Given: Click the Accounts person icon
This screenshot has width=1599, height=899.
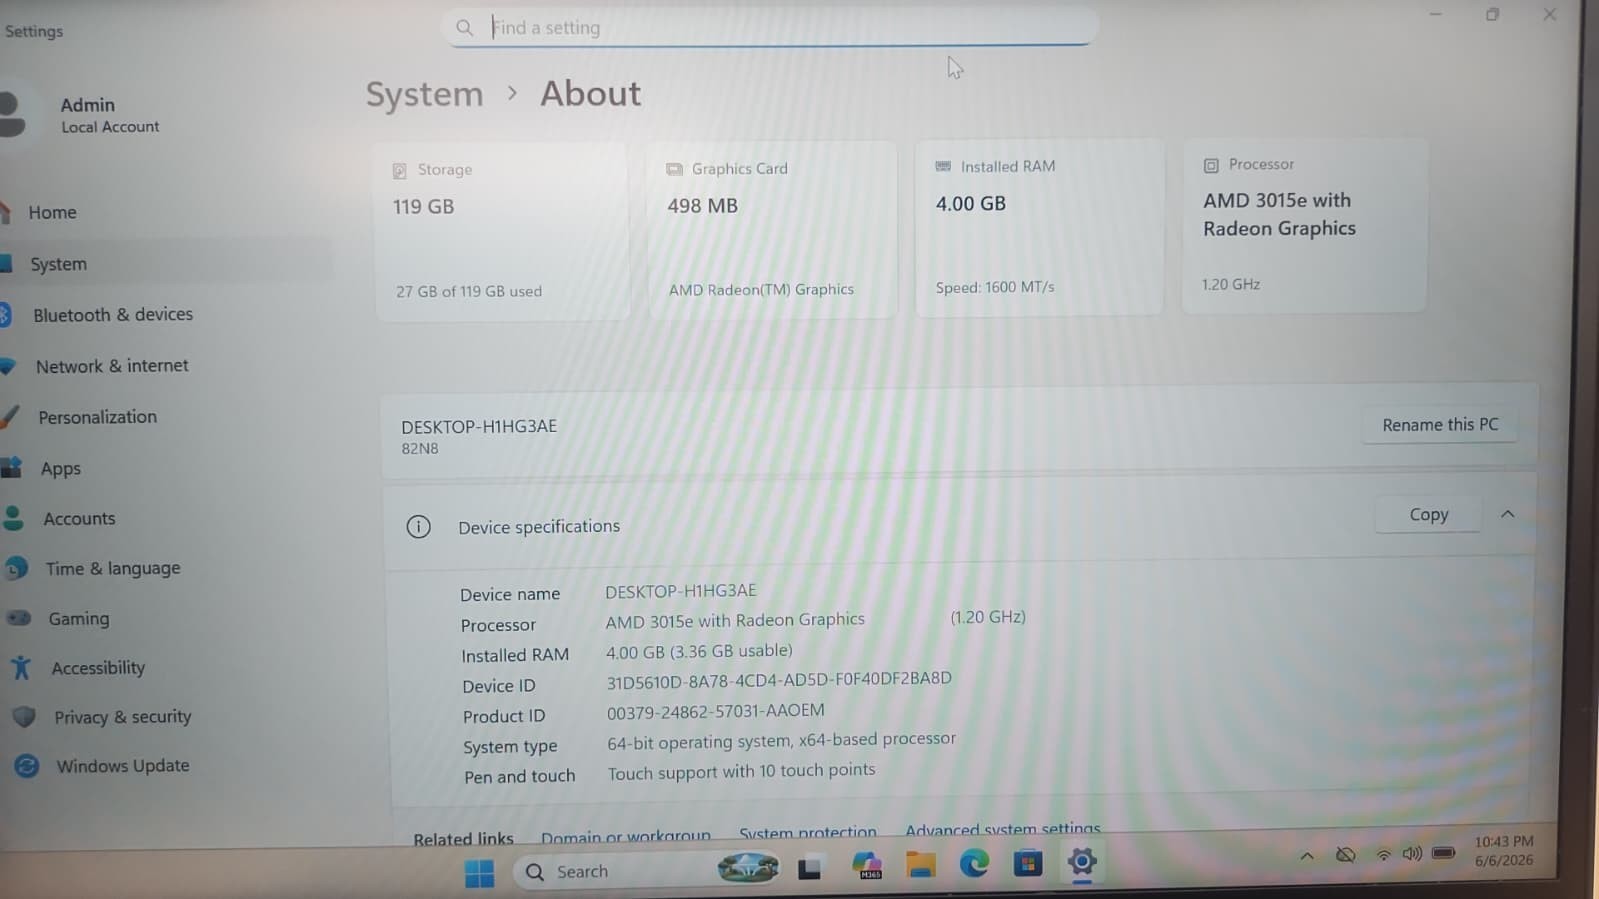Looking at the screenshot, I should (13, 518).
